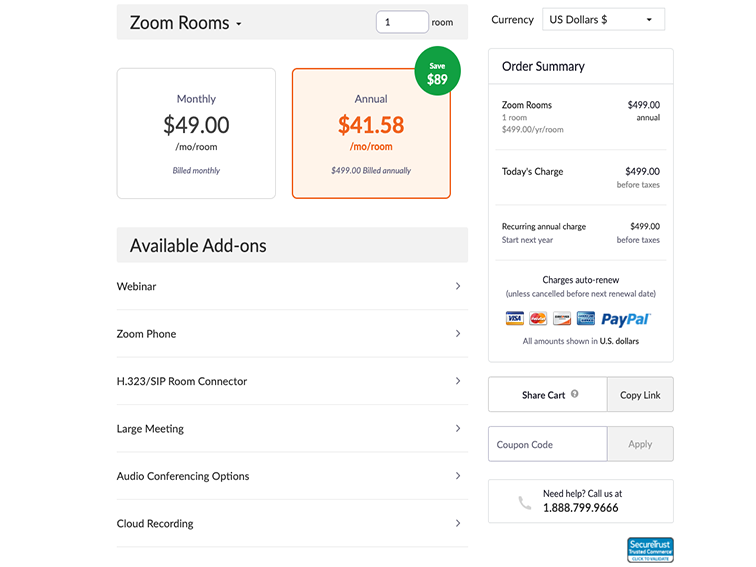Screen dimensions: 756x567
Task: Expand the Zoom Phone add-on
Action: click(291, 334)
